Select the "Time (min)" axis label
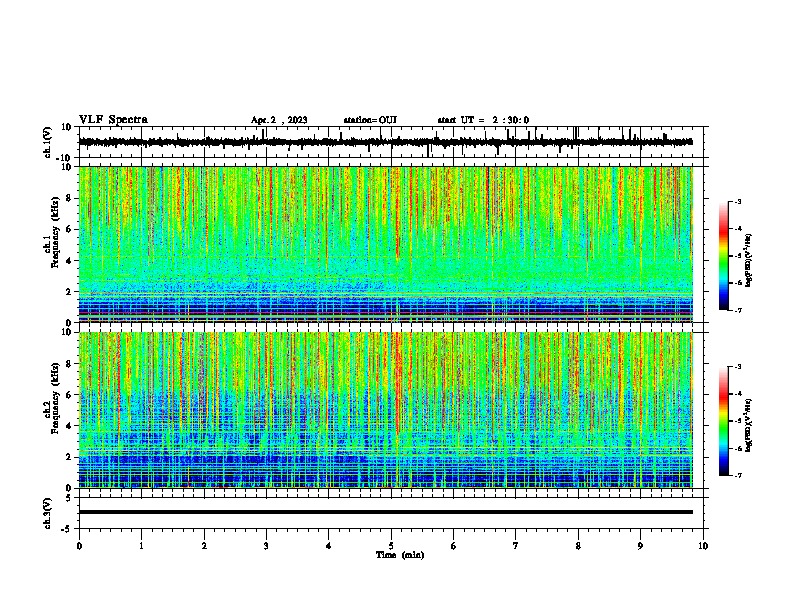This screenshot has width=792, height=612. point(400,555)
